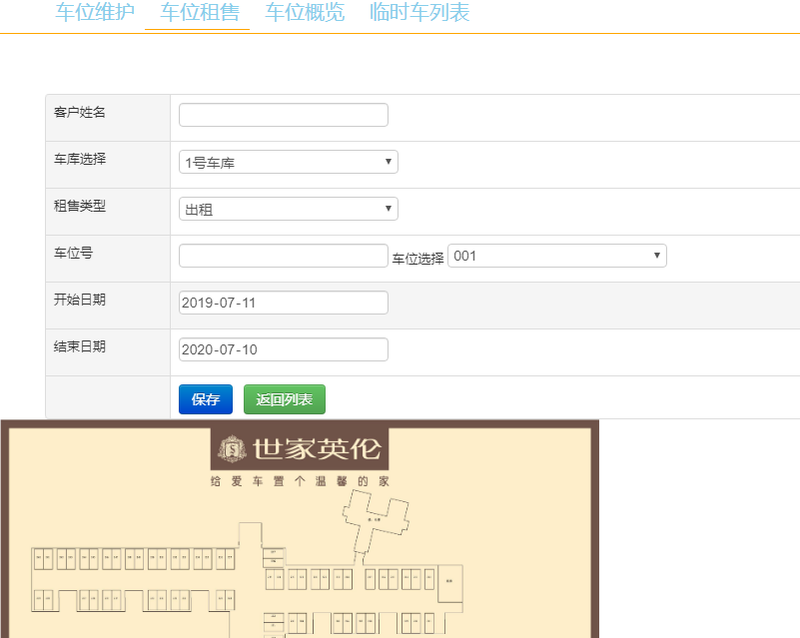The height and width of the screenshot is (638, 800).
Task: Click the slogan 给爱车置个温馨的家
Action: click(300, 481)
